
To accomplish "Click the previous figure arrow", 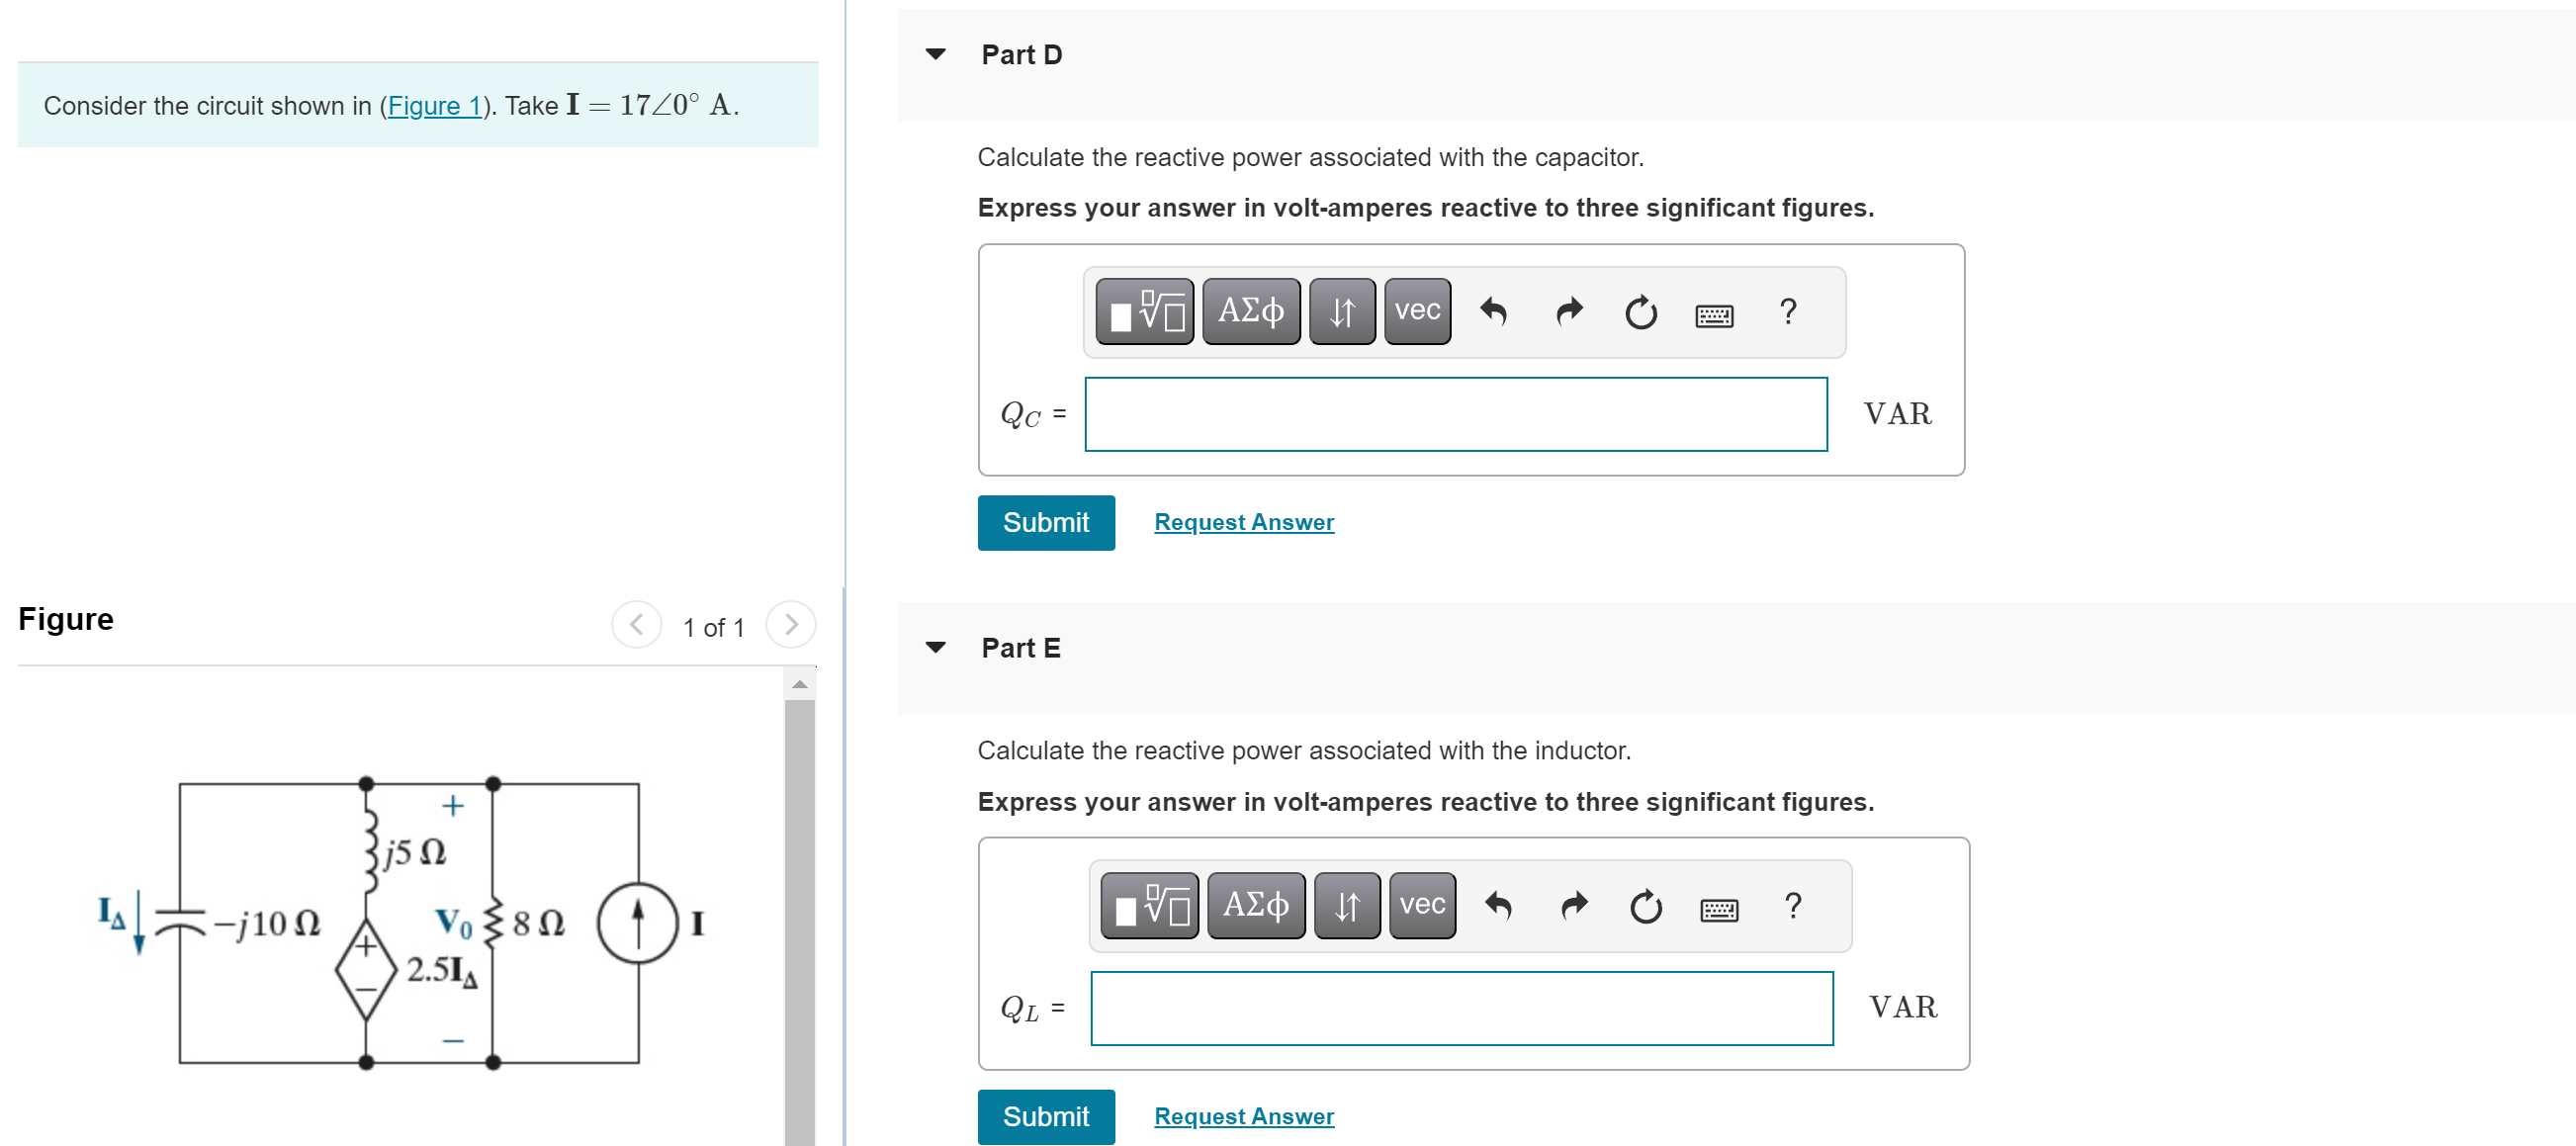I will [637, 626].
